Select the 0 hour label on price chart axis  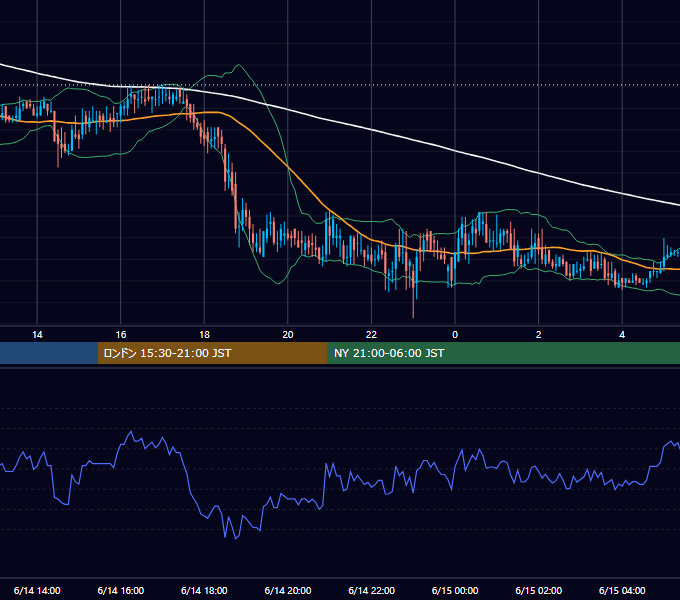[455, 335]
